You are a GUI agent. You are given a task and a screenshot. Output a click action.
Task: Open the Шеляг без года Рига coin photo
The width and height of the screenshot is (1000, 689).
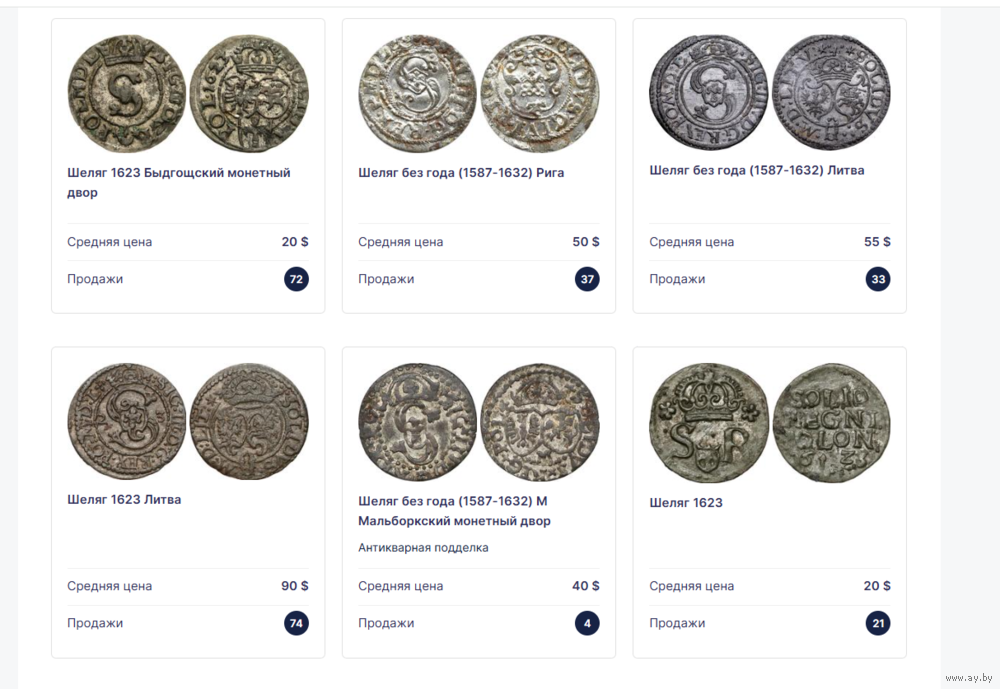click(479, 93)
